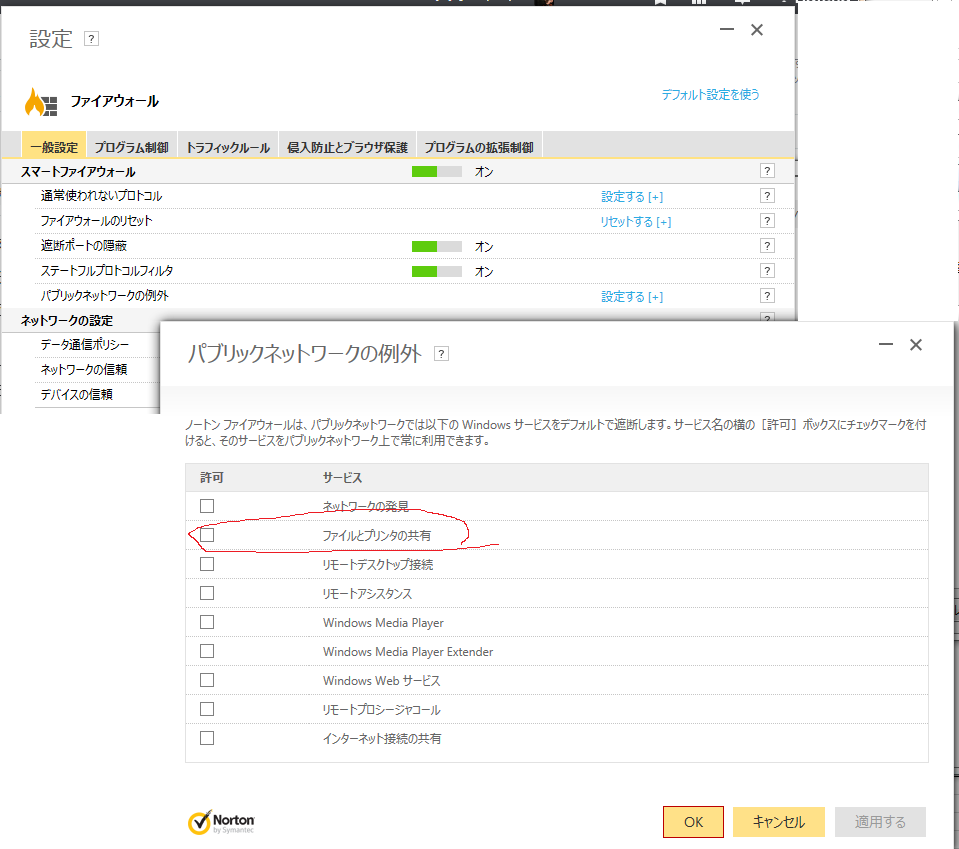
Task: Click ネットワークの設定 section header
Action: coord(67,321)
